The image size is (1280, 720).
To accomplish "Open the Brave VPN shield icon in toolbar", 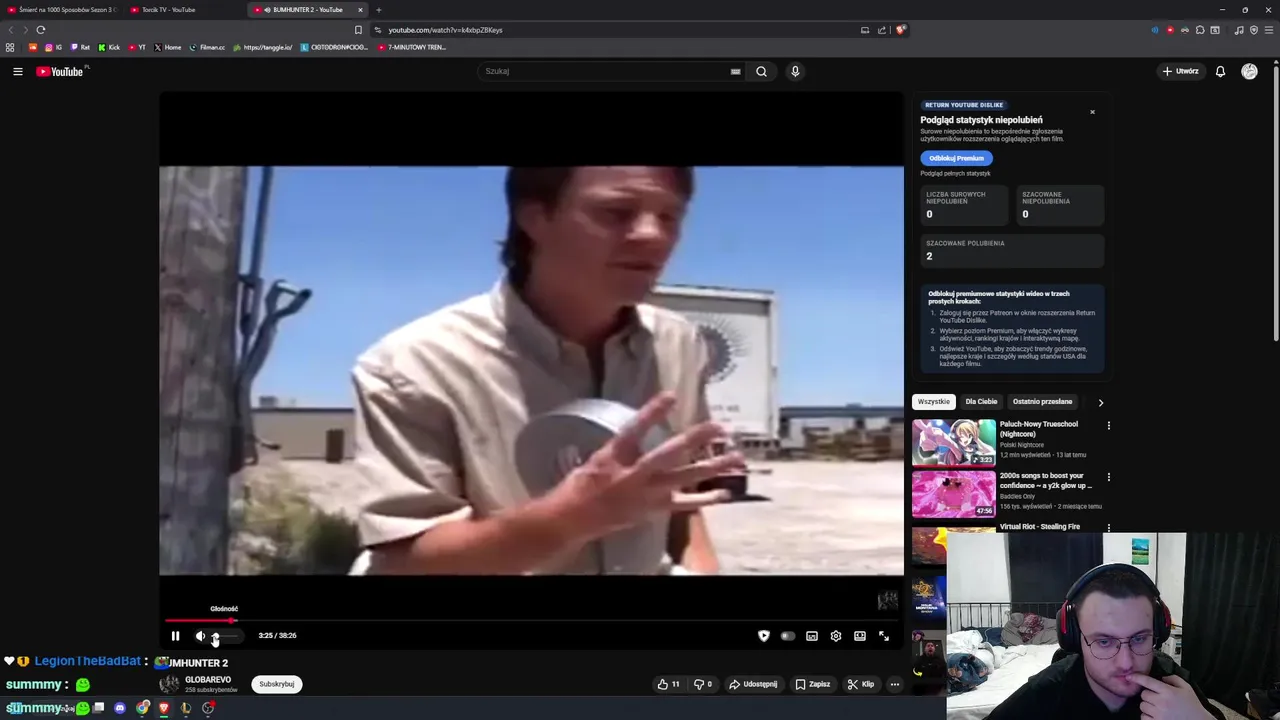I will tap(1254, 30).
